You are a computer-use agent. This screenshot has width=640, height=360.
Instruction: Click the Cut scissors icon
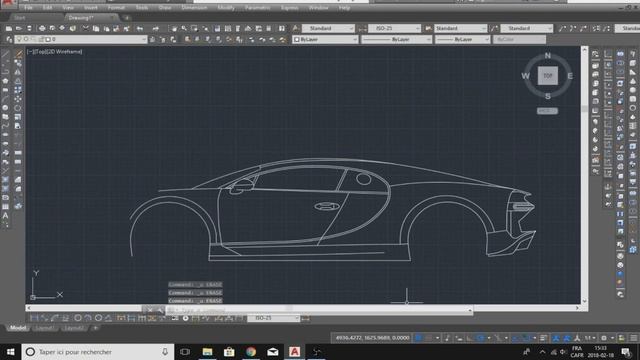pyautogui.click(x=85, y=29)
